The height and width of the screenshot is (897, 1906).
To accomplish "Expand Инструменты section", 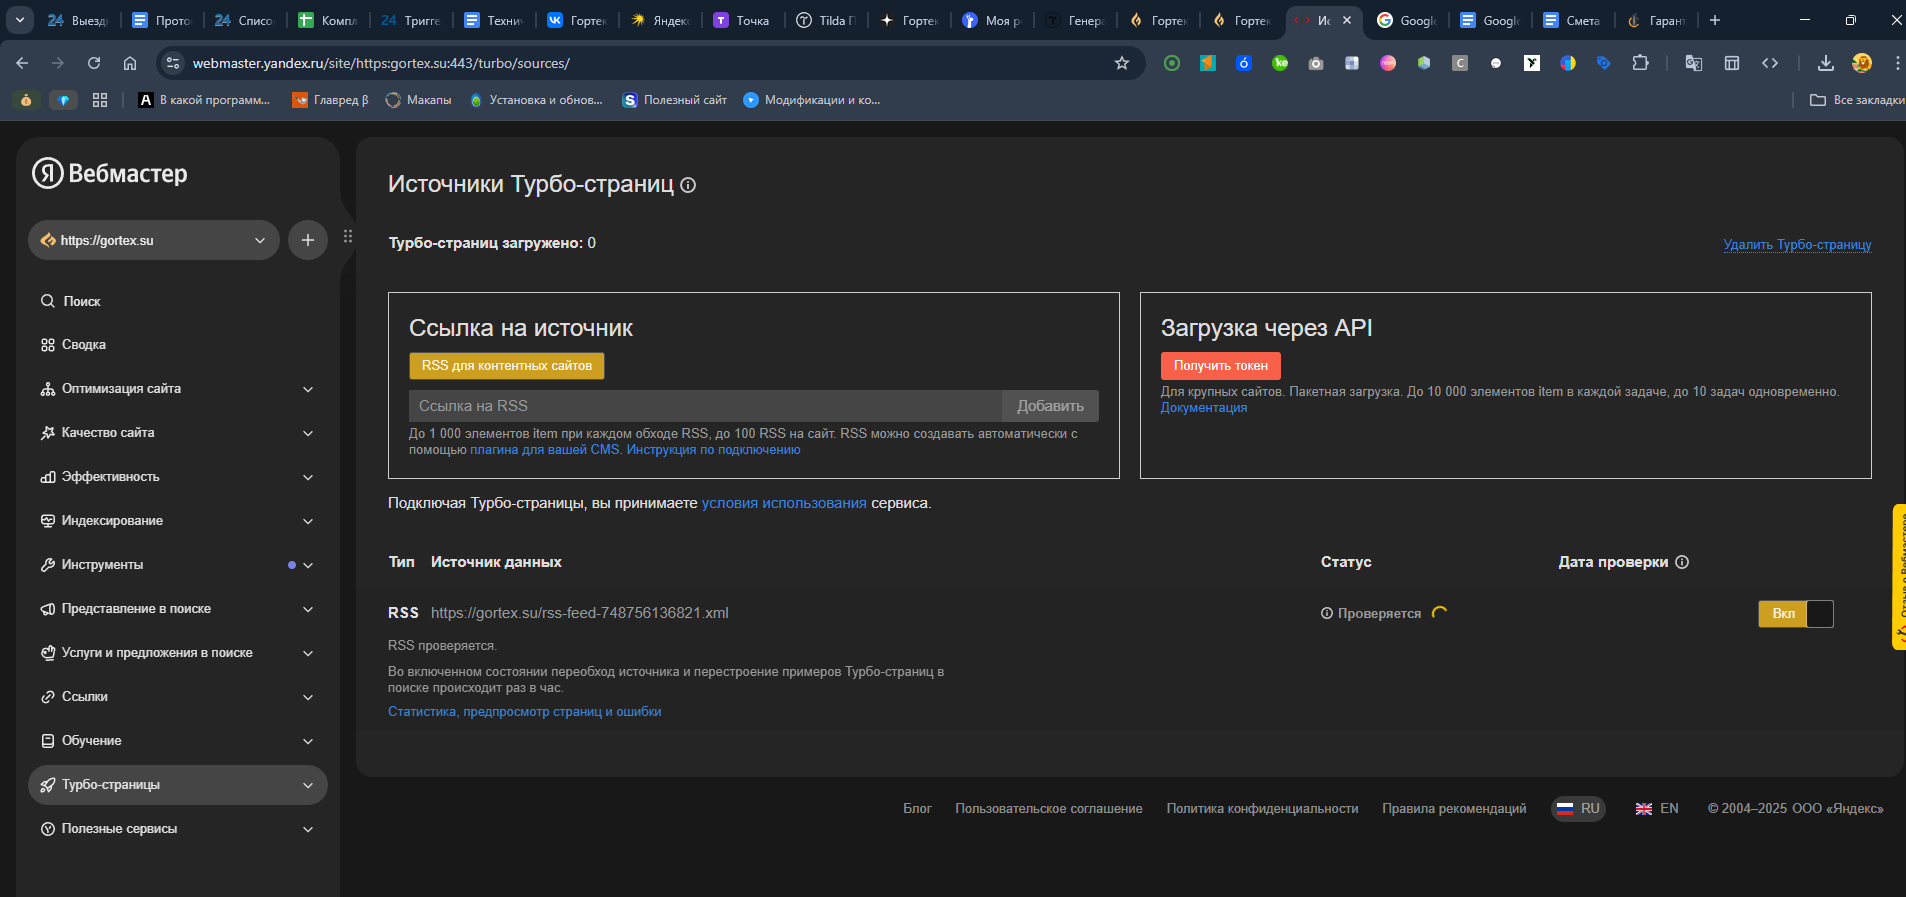I will pos(178,565).
